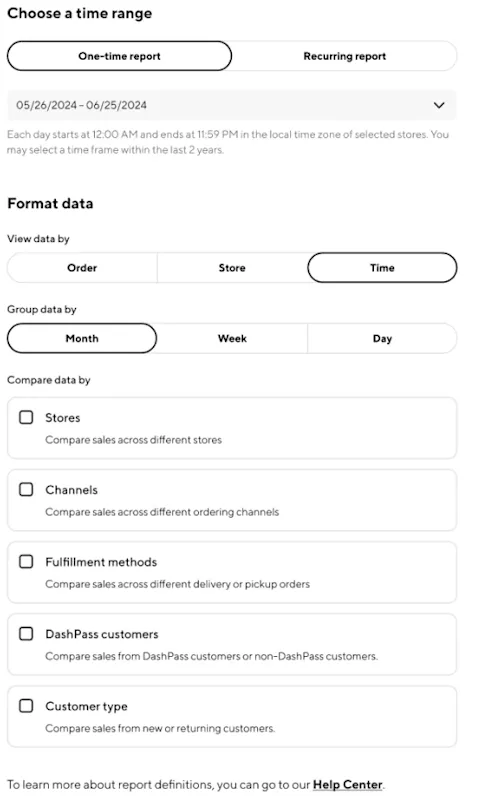Select the One-time report option
This screenshot has height=797, width=480.
(119, 56)
